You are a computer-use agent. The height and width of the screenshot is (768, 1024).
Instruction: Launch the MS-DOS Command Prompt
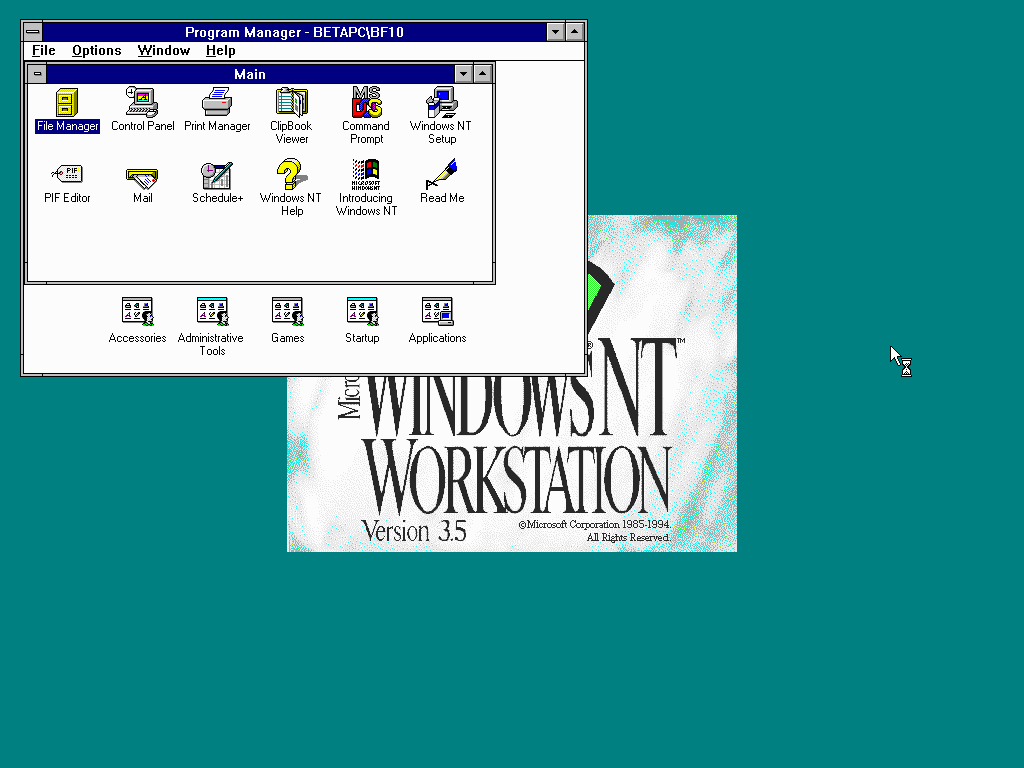[x=365, y=104]
